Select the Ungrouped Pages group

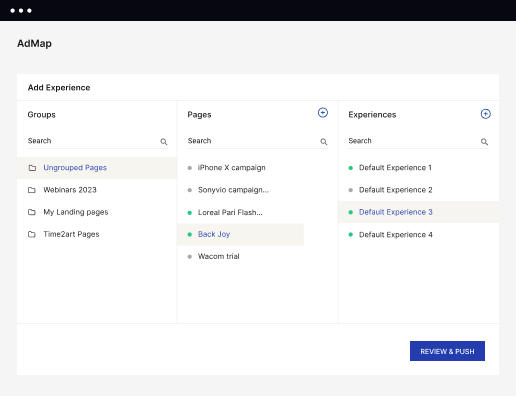pos(97,168)
